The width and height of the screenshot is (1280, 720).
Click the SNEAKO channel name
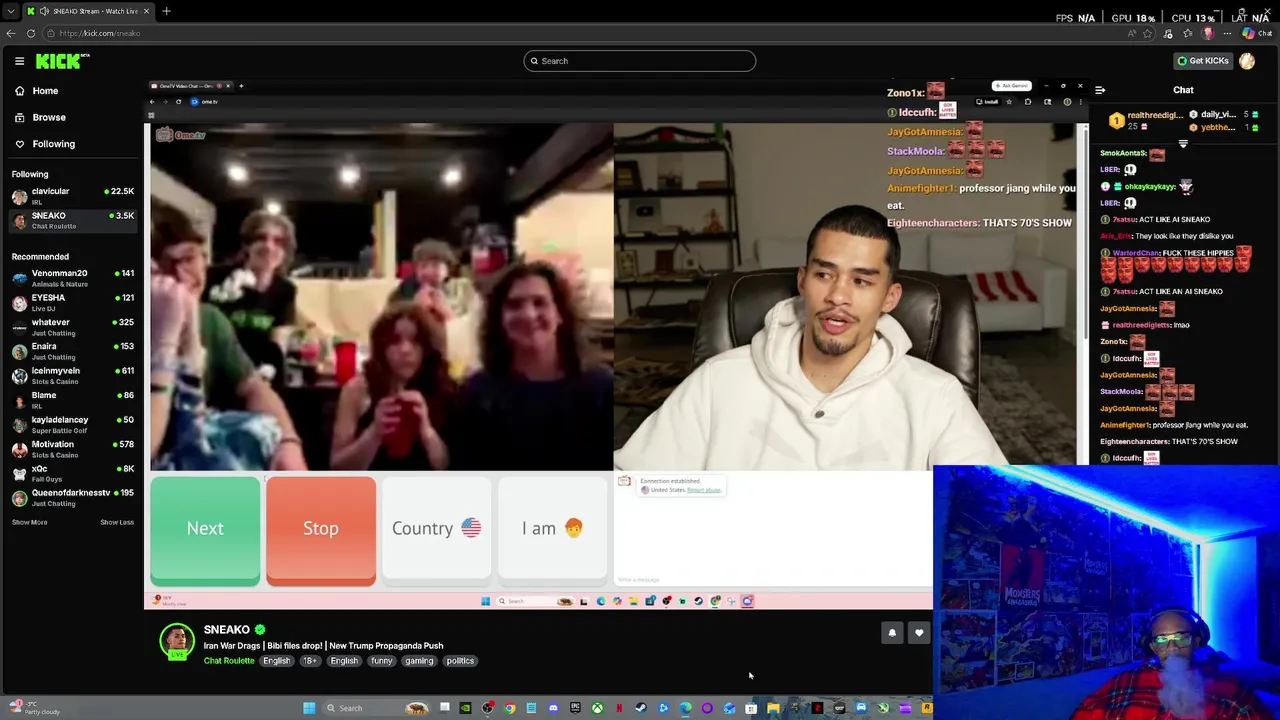tap(227, 629)
